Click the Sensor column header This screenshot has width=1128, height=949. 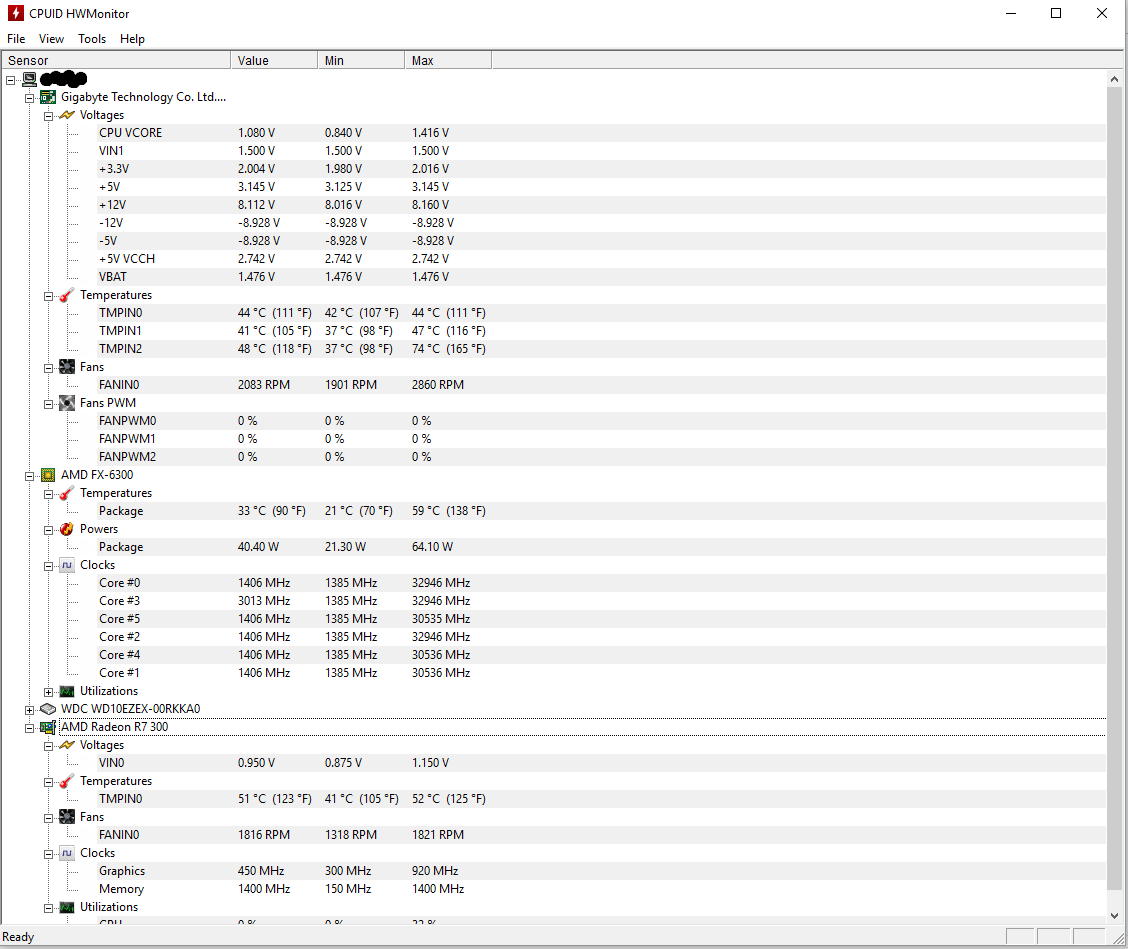point(116,60)
